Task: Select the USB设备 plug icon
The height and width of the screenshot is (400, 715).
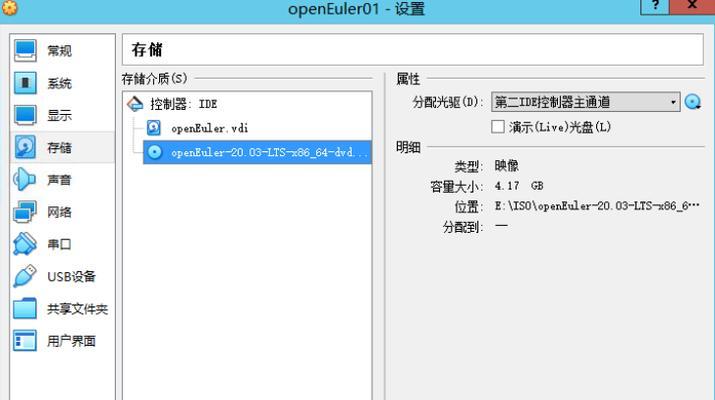Action: tap(25, 276)
